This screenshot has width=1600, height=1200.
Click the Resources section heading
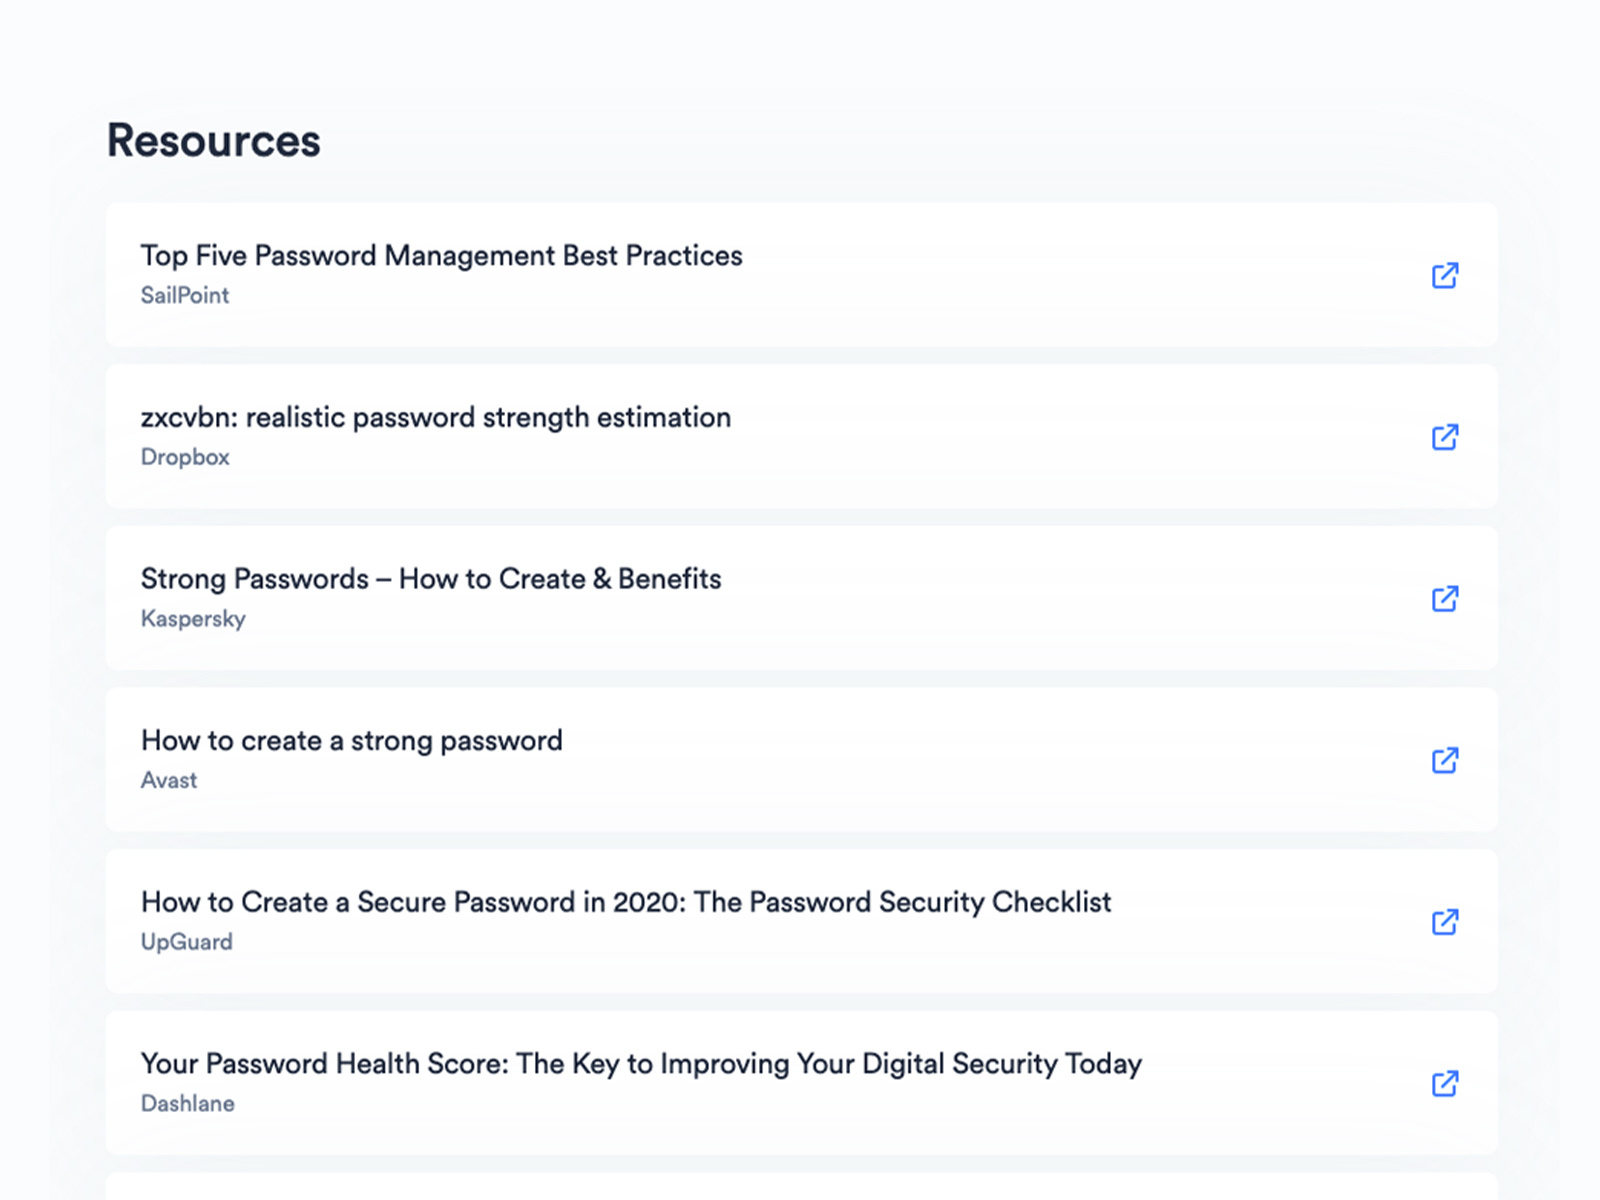[214, 141]
